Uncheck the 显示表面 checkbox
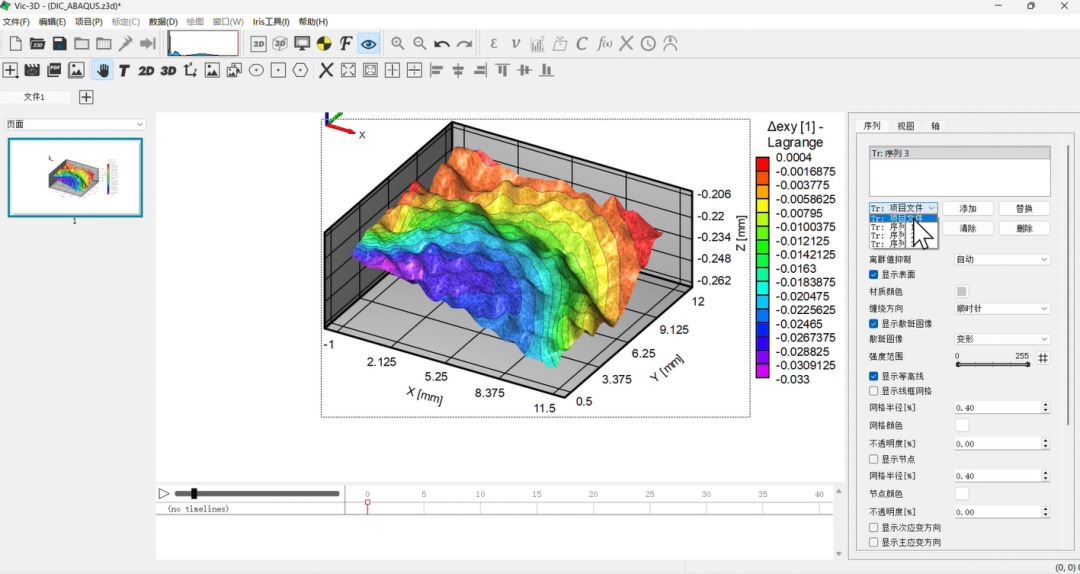Screen dimensions: 1080x574 tap(874, 274)
